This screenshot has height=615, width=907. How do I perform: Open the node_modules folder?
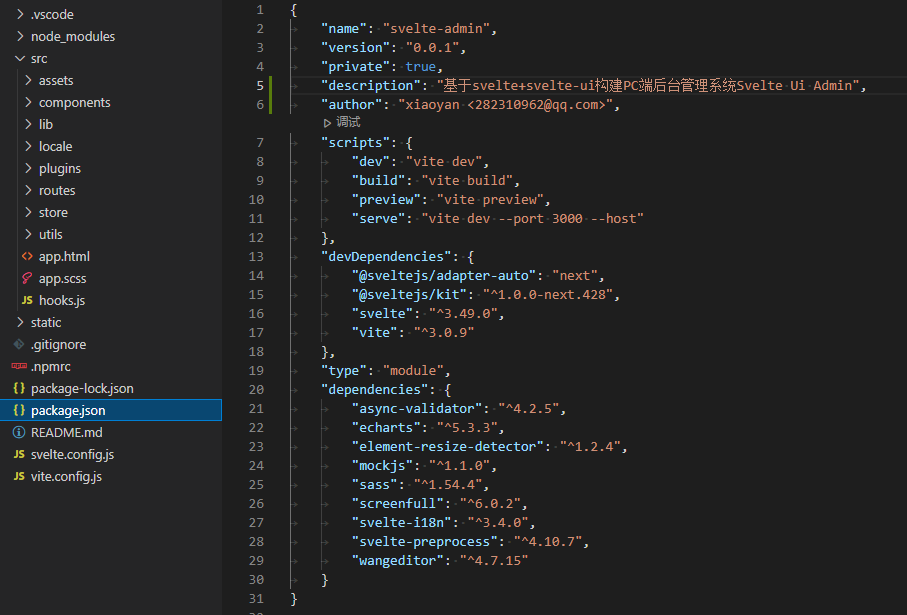[x=73, y=36]
